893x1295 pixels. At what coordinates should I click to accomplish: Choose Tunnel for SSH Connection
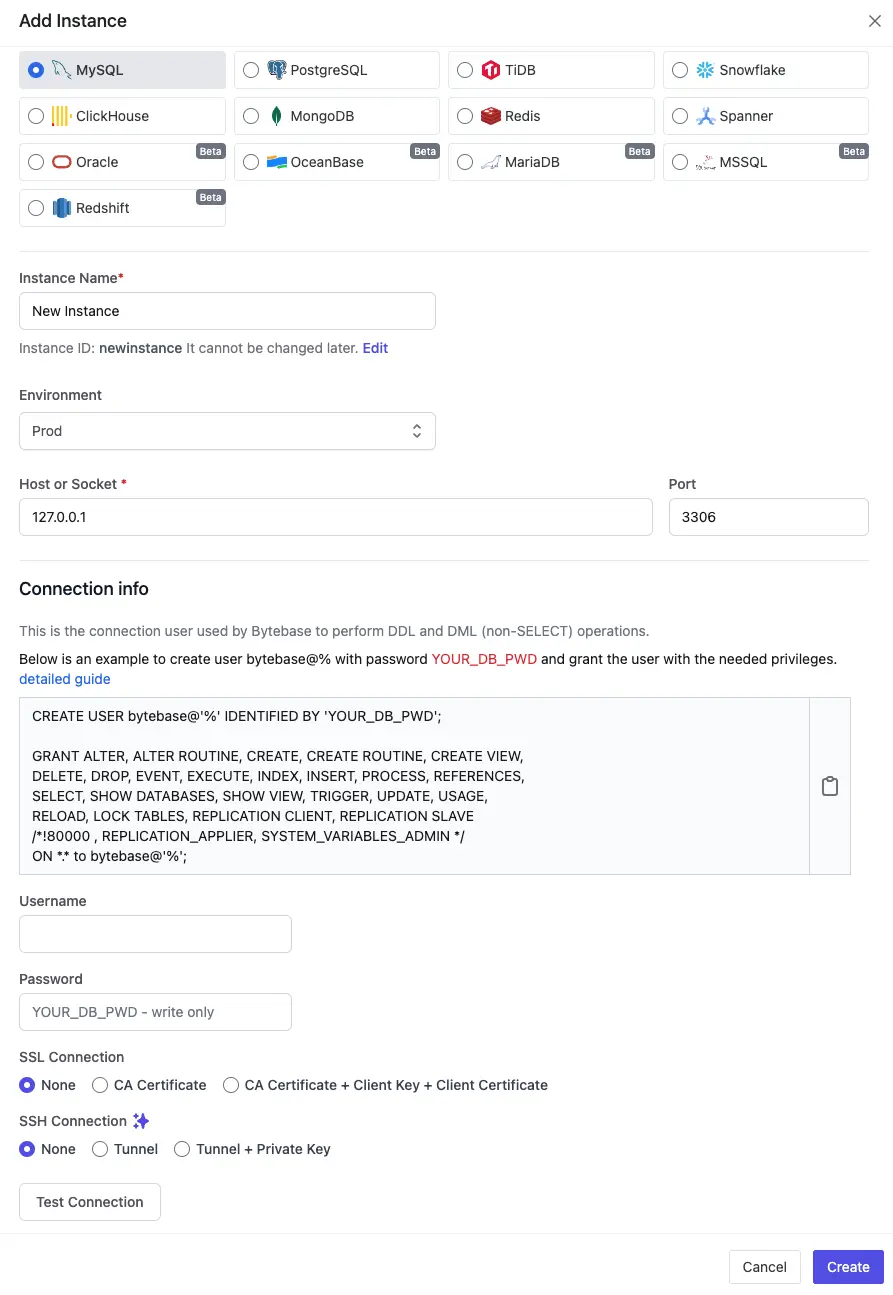(x=100, y=1149)
